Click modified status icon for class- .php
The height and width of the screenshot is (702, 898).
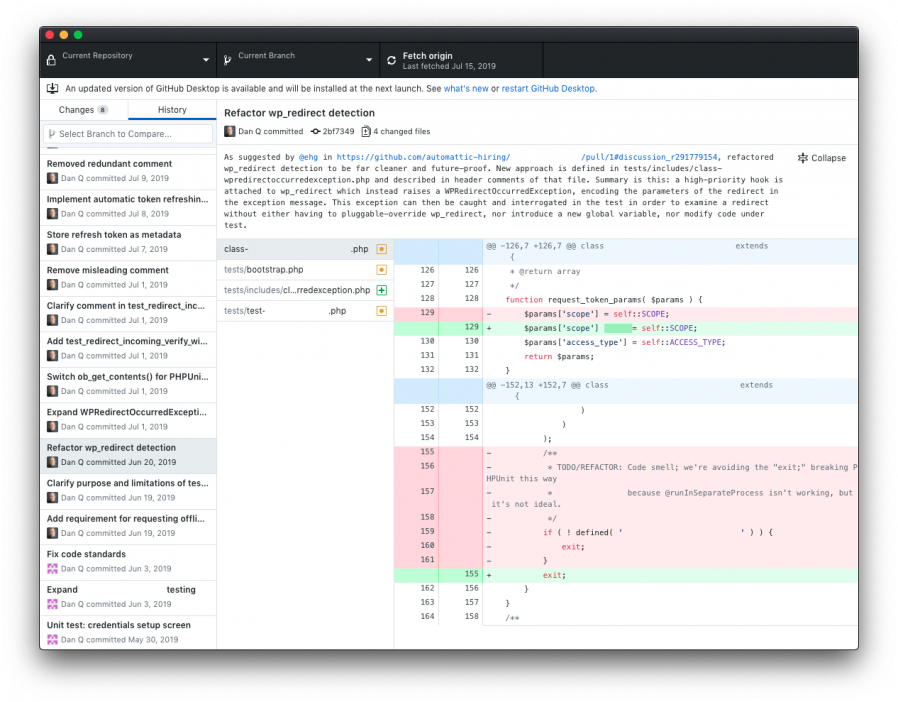click(x=381, y=249)
